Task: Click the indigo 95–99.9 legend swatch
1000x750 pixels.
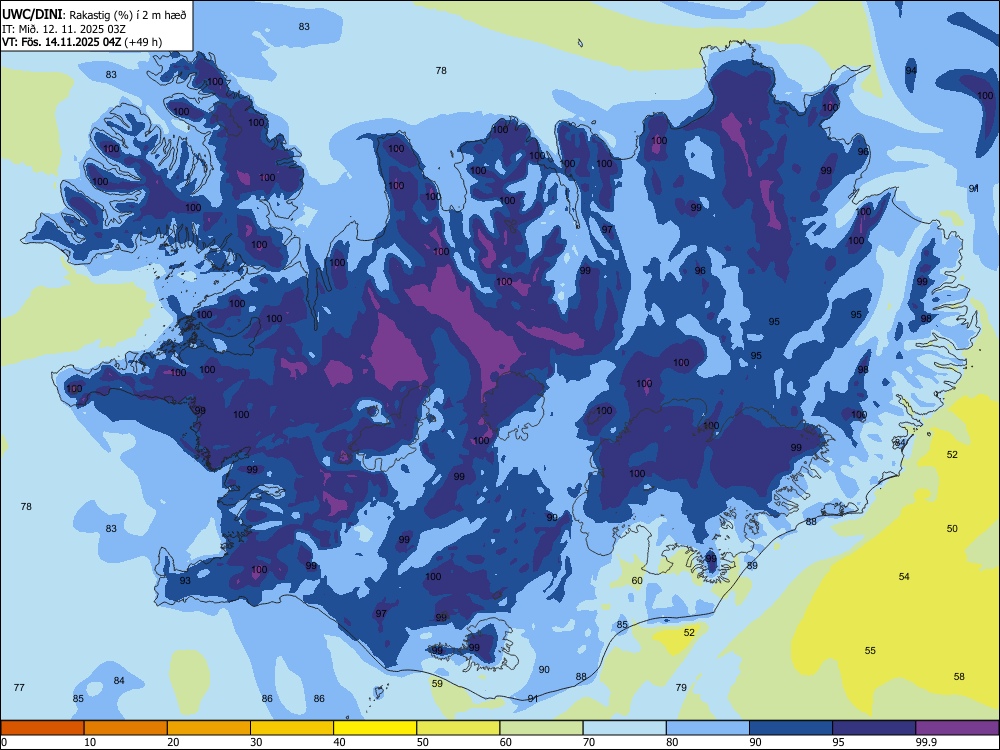Action: 874,728
